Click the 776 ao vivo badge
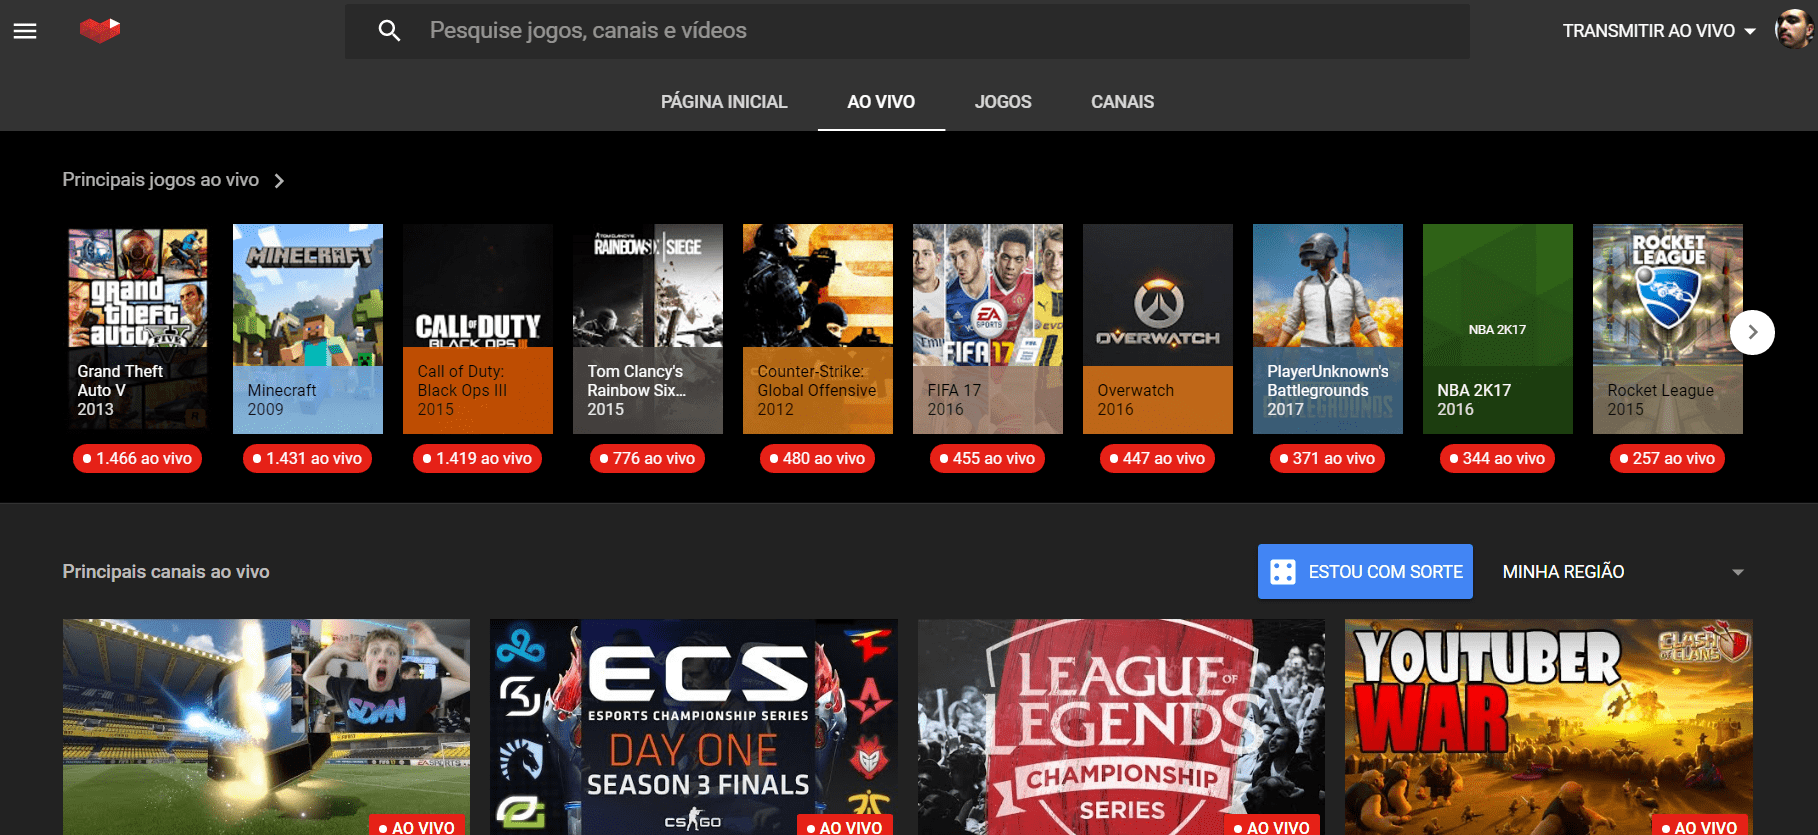 pos(648,459)
